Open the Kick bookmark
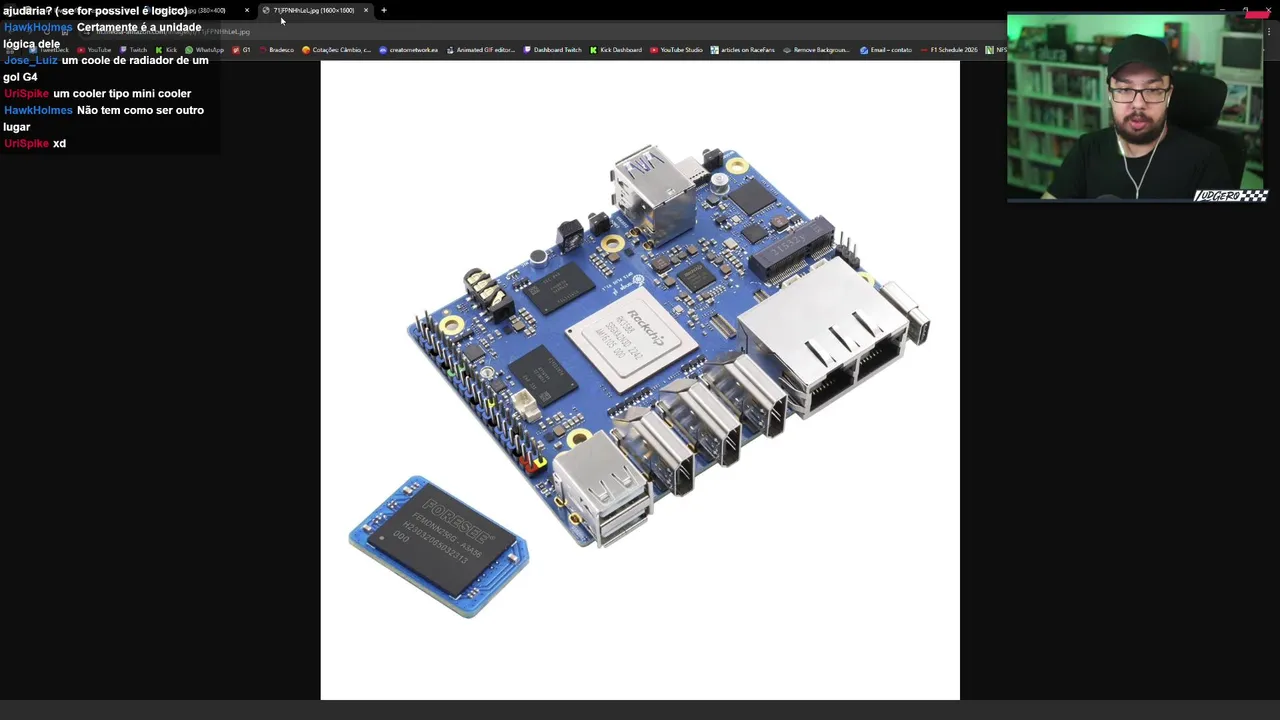 click(166, 50)
